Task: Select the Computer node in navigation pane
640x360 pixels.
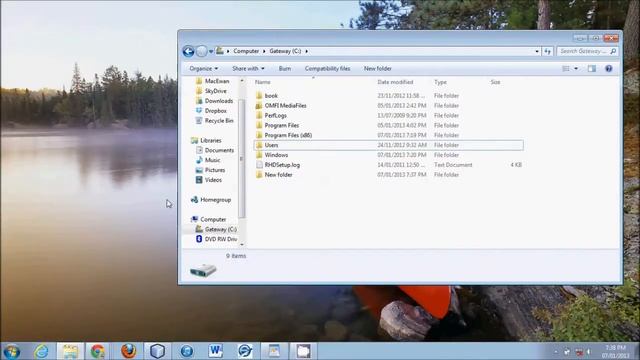Action: click(213, 220)
